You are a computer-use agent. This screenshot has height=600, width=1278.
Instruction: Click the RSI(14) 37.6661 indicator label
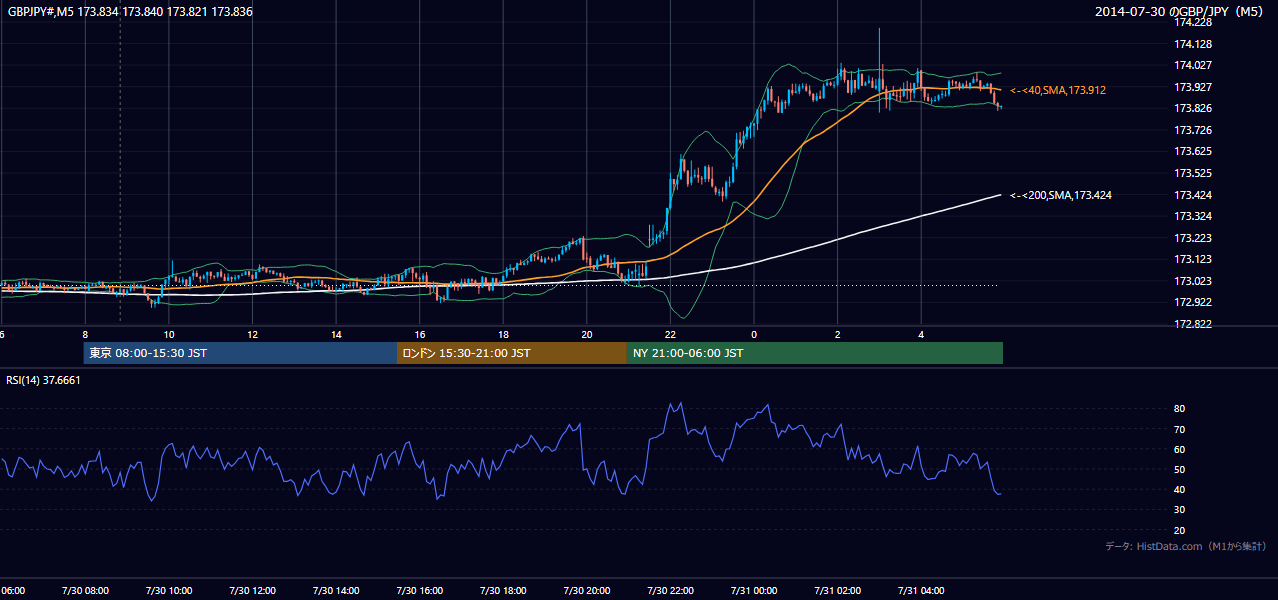pos(43,380)
